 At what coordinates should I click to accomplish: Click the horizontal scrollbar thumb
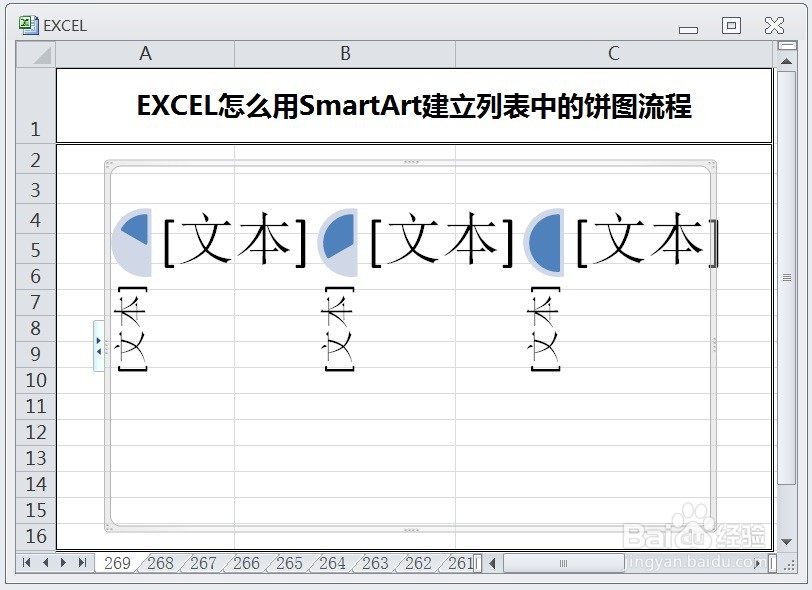pyautogui.click(x=564, y=563)
